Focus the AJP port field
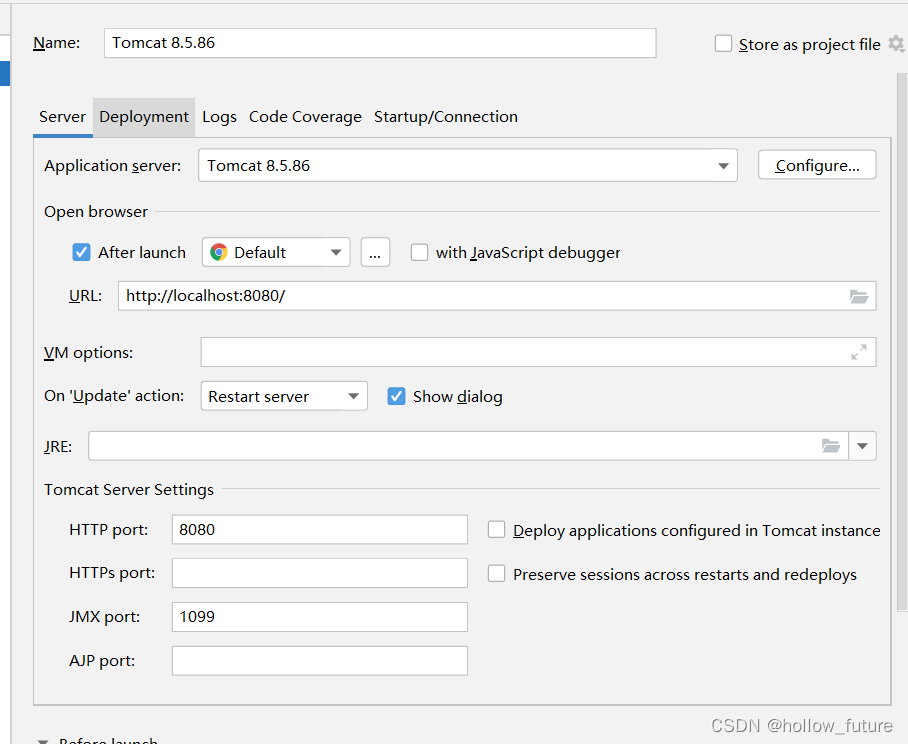Image resolution: width=908 pixels, height=744 pixels. tap(320, 661)
